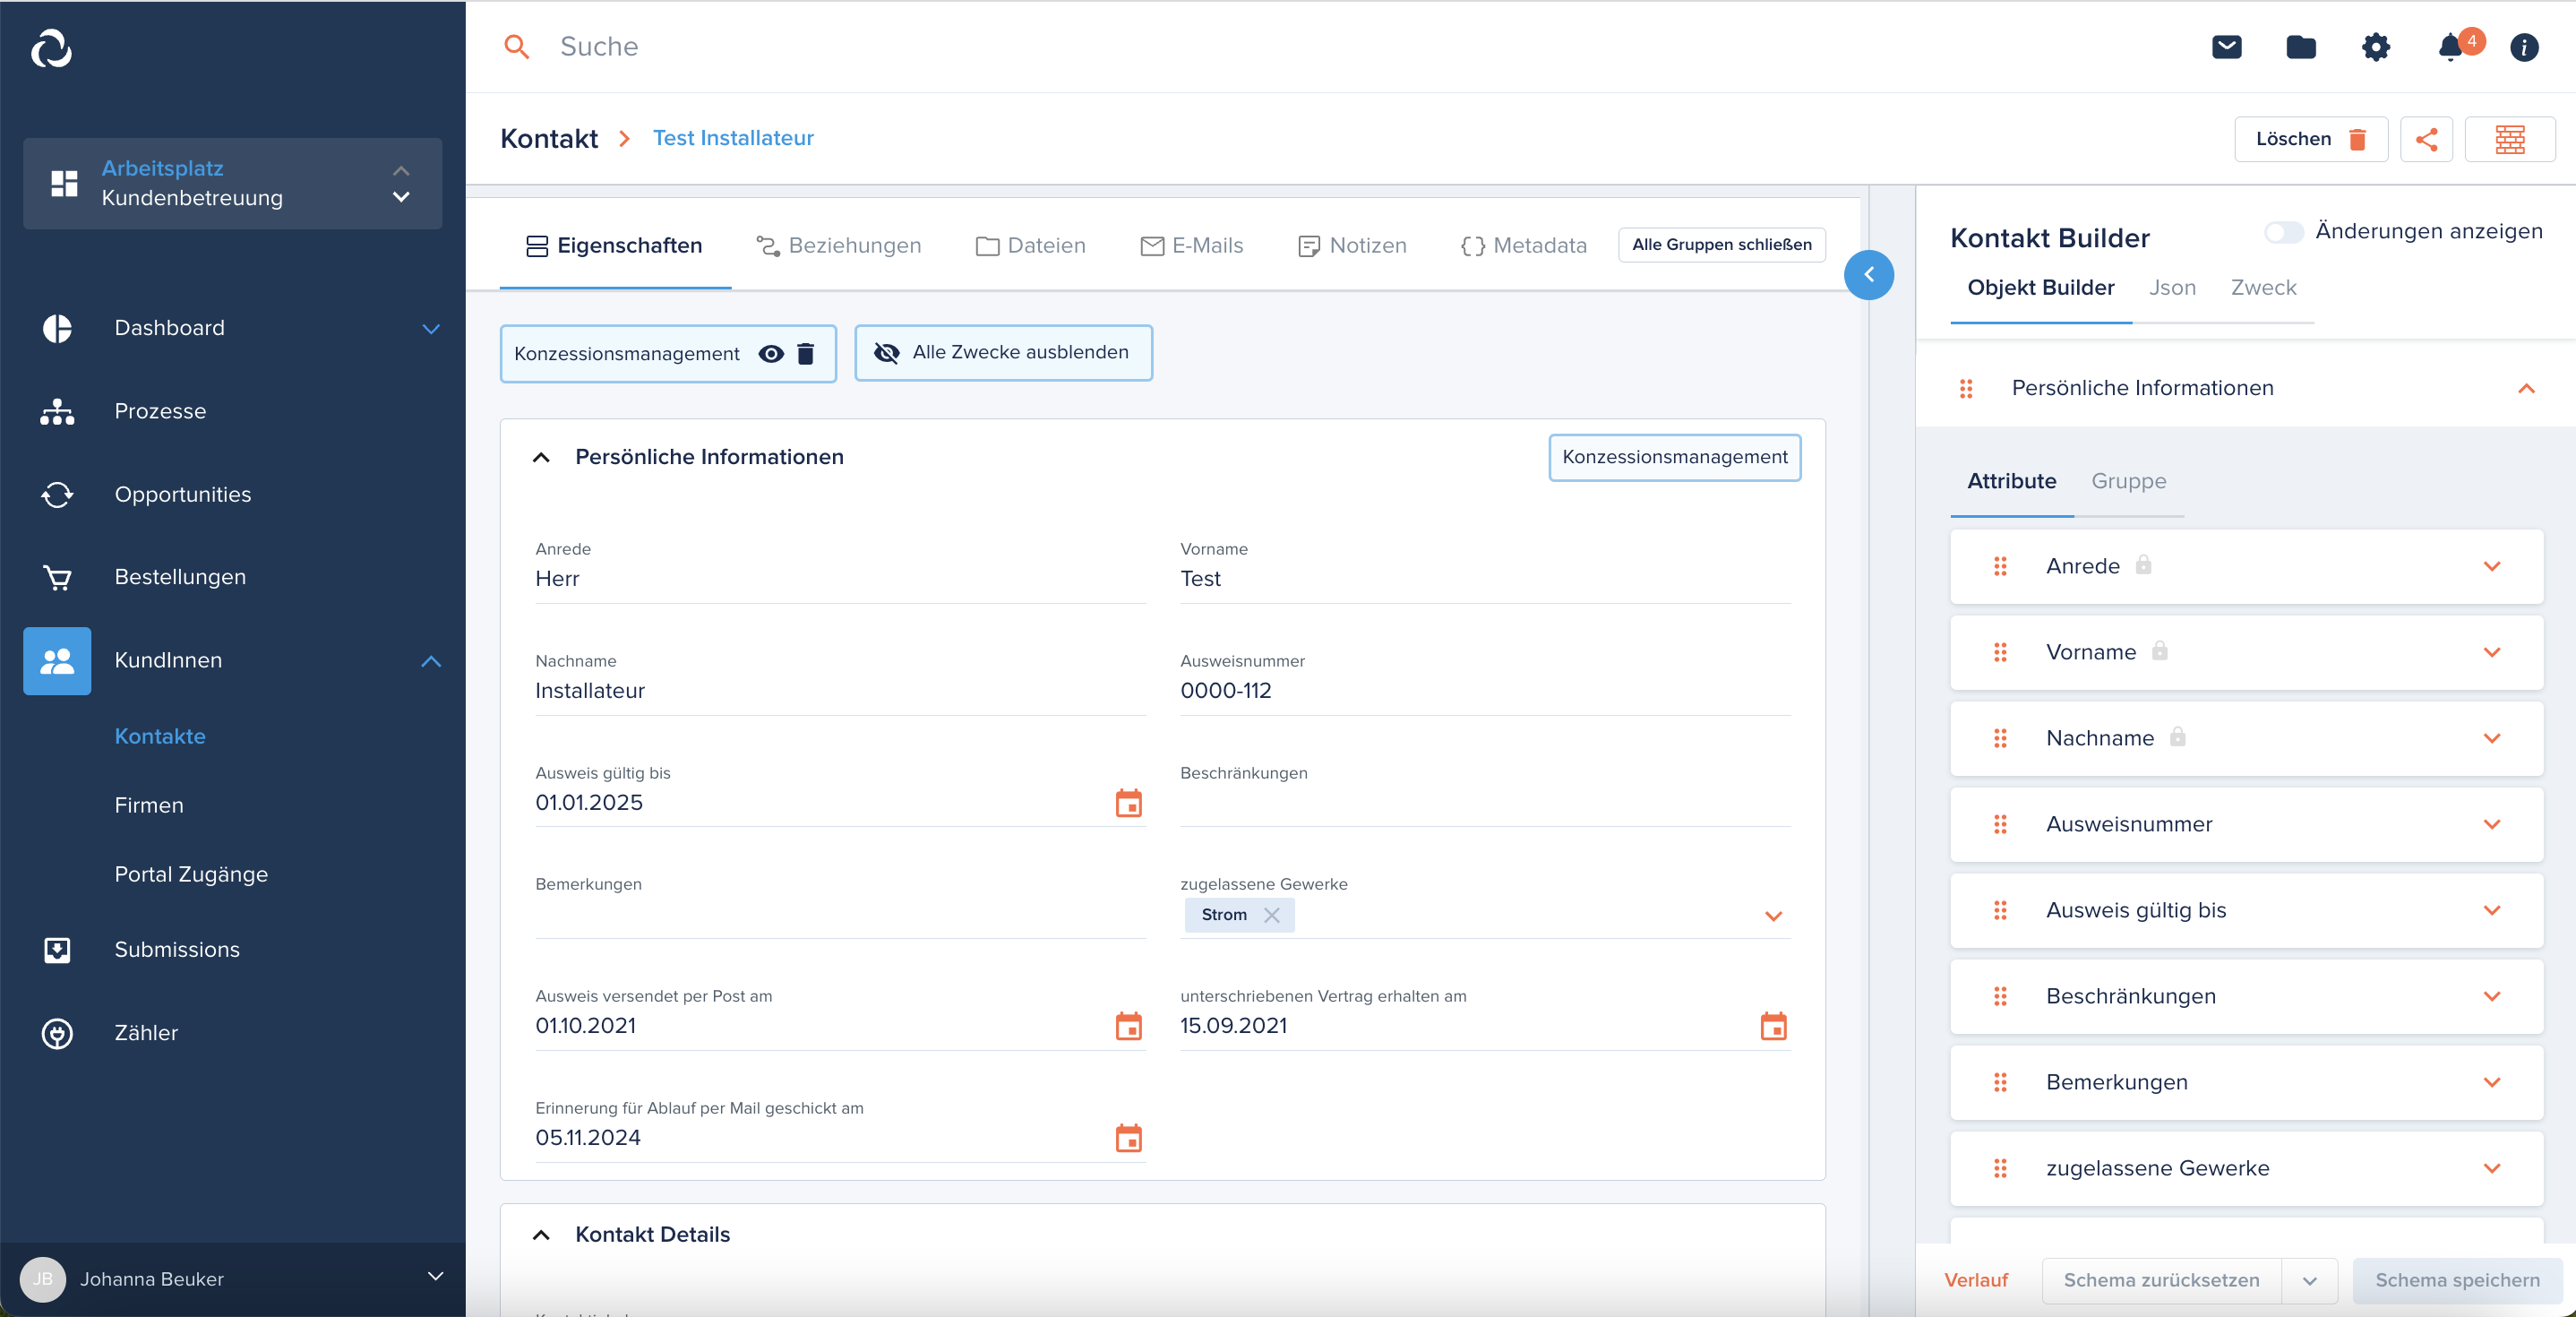This screenshot has height=1317, width=2576.
Task: Click Schema speichern button
Action: click(x=2457, y=1281)
